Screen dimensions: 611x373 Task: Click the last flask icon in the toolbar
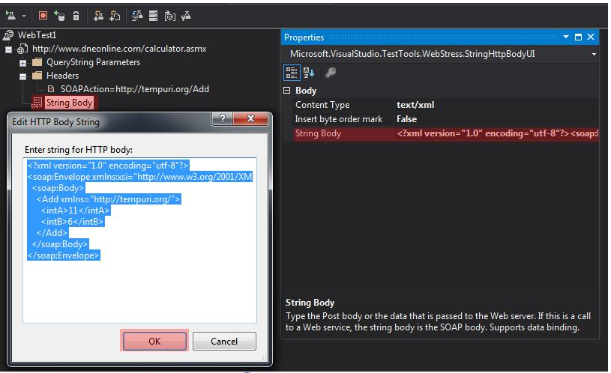click(186, 16)
